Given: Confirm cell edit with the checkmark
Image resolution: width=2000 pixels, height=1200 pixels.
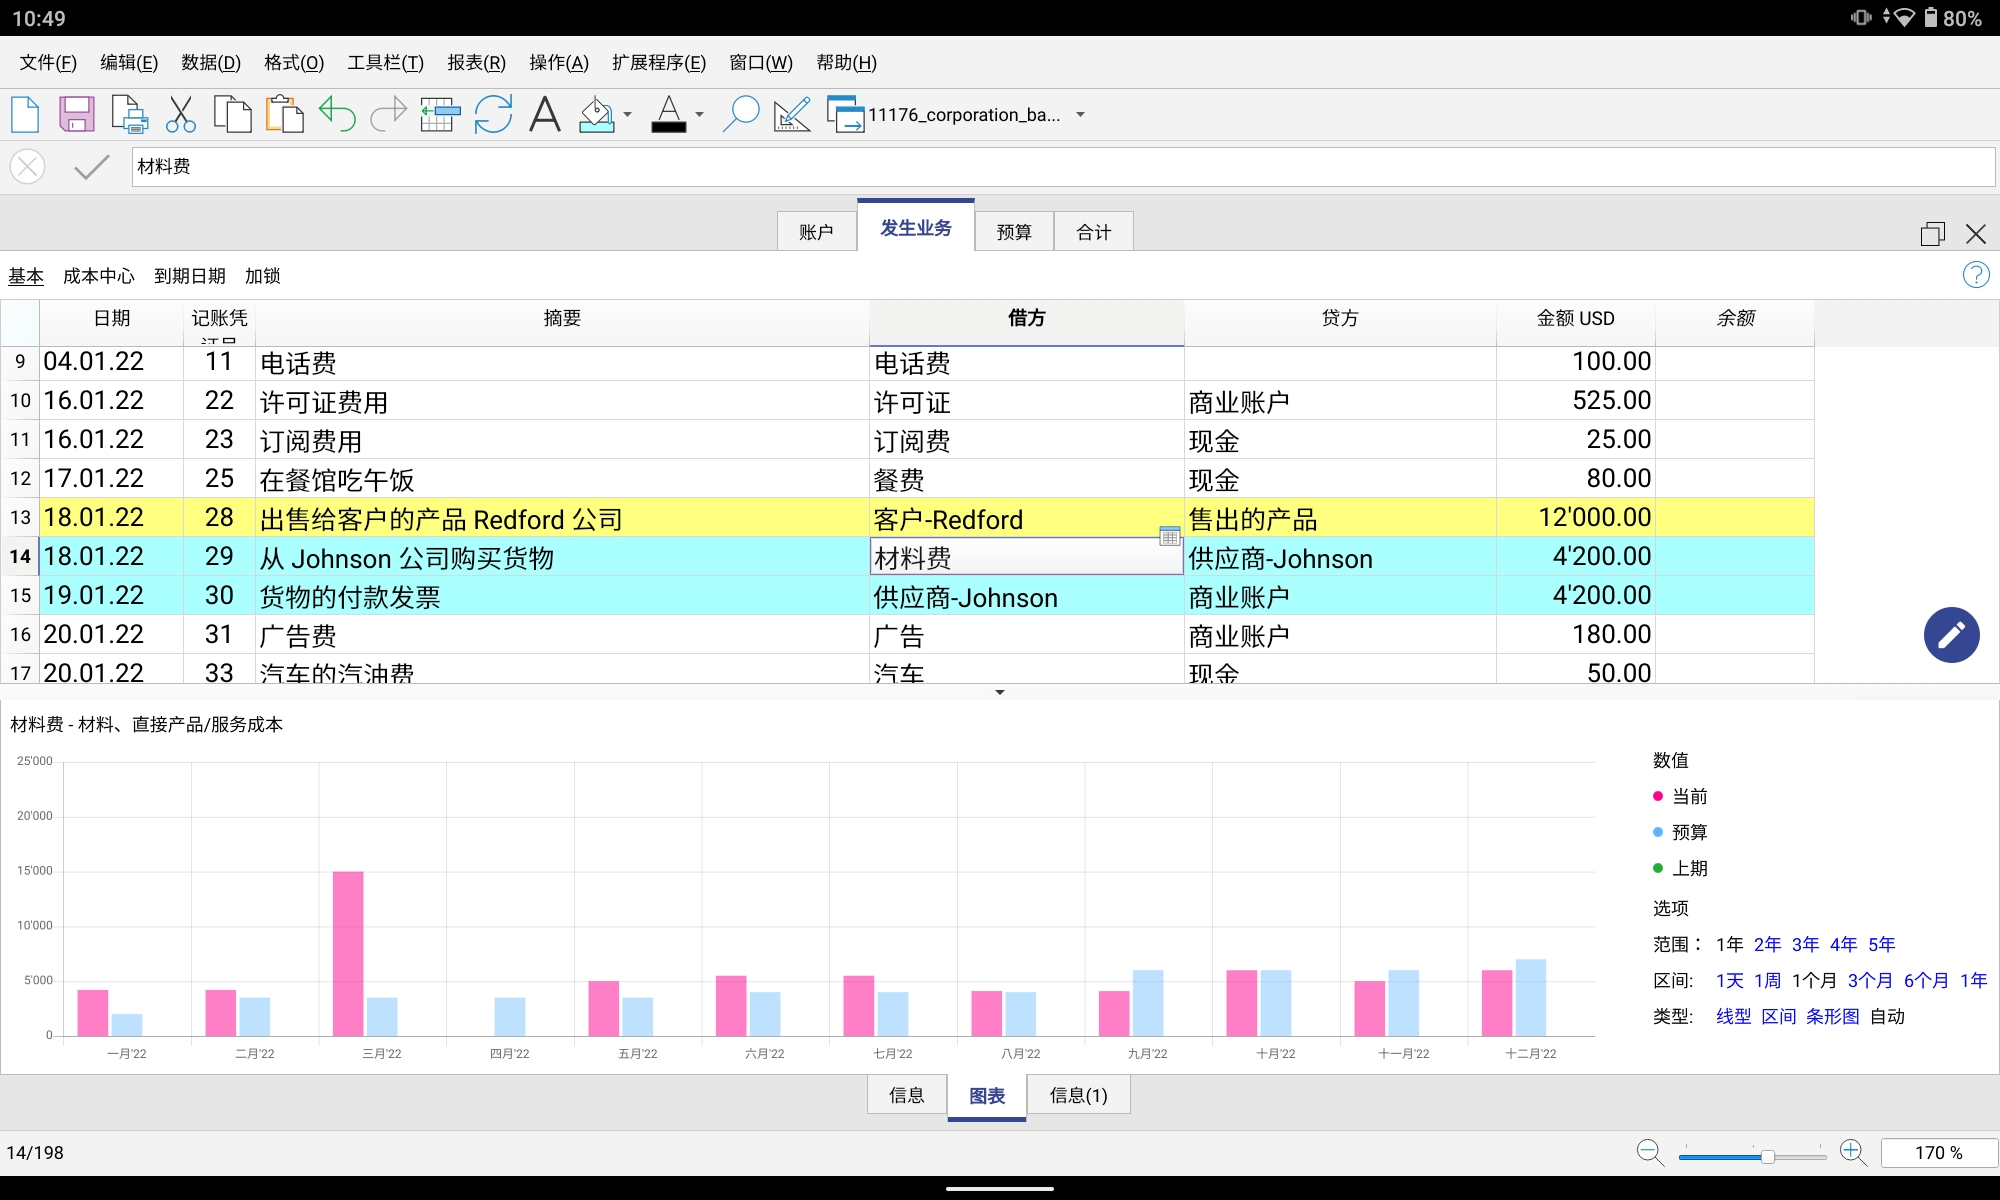Looking at the screenshot, I should point(91,166).
